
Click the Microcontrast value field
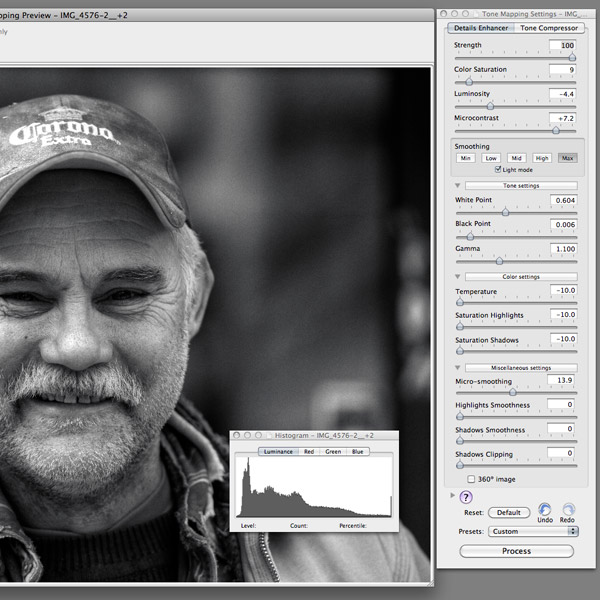[x=562, y=118]
